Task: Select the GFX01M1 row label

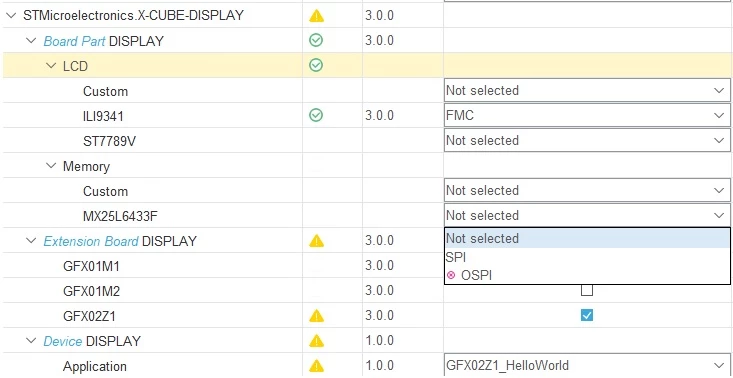Action: click(91, 266)
